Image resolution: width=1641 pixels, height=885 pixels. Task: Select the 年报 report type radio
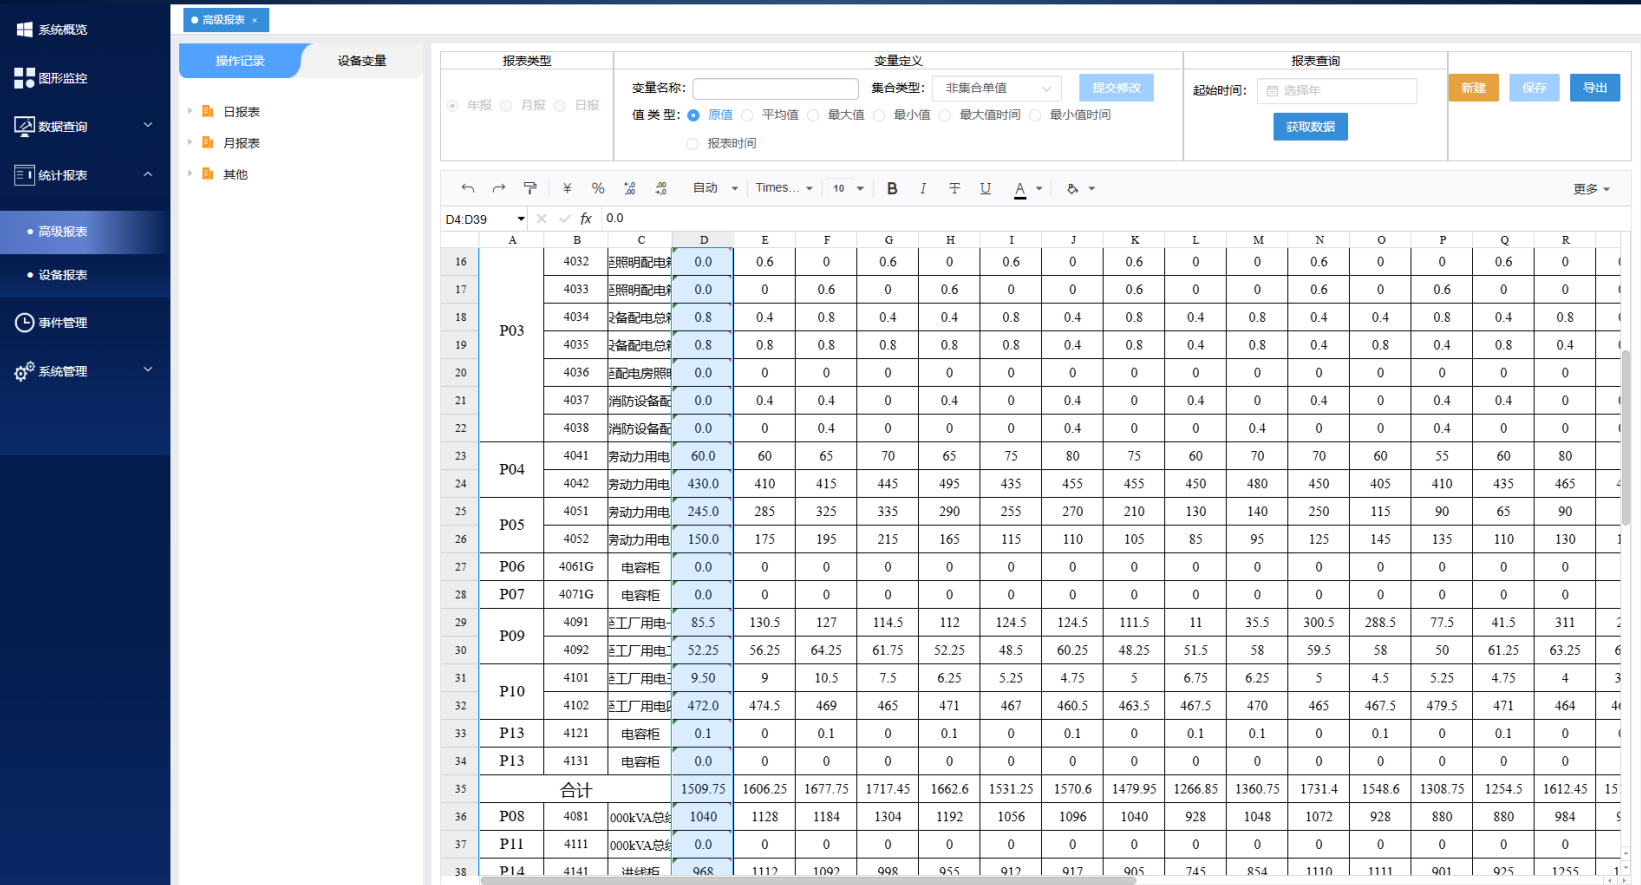453,105
